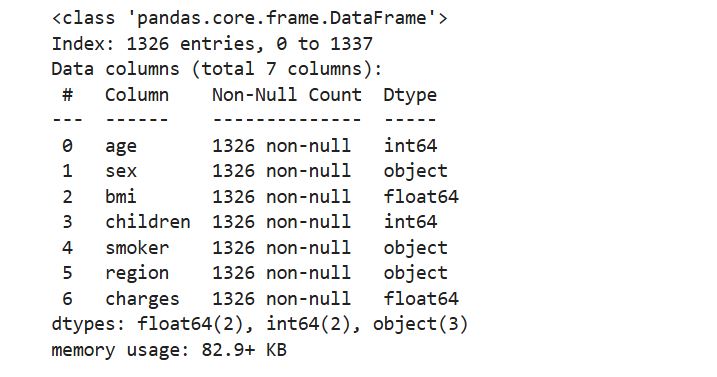Click the non-null count for children row

tap(281, 221)
